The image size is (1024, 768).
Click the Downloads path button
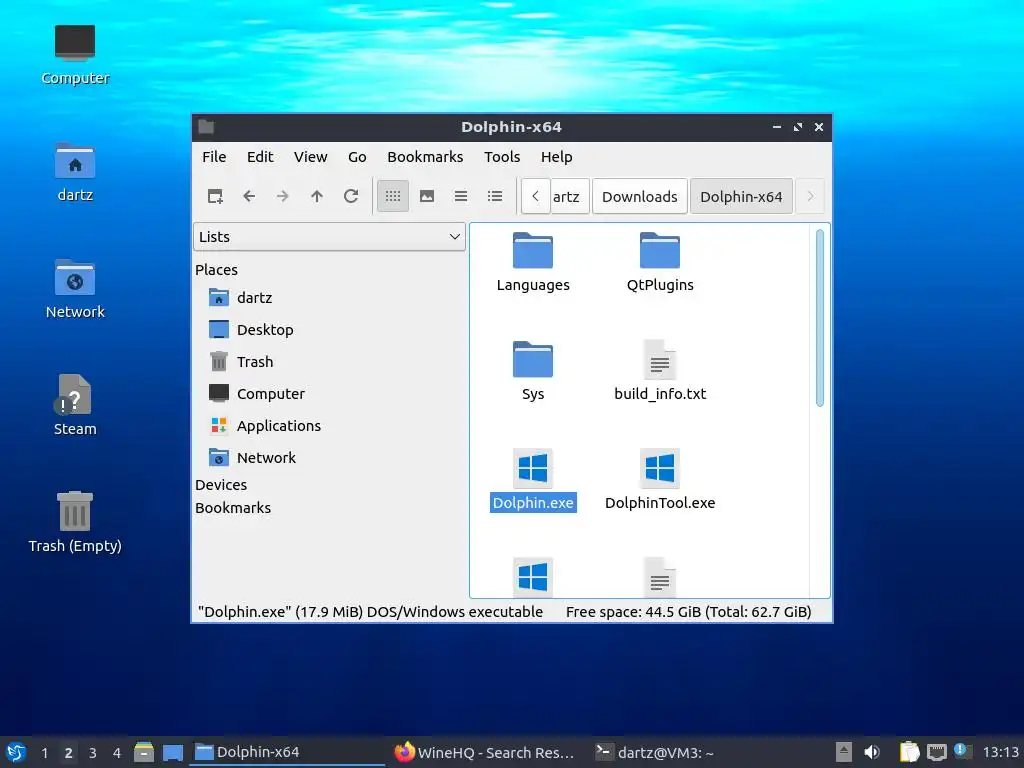click(639, 196)
